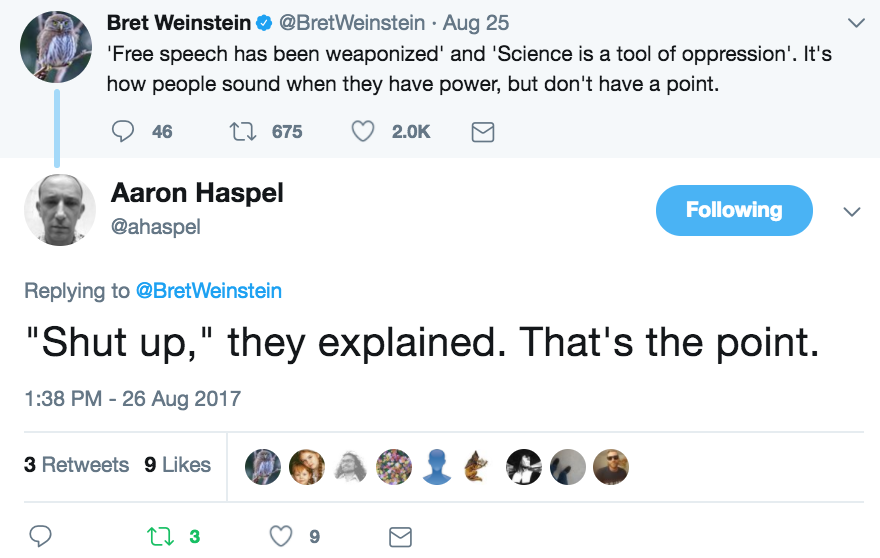Viewport: 880px width, 558px height.
Task: Open the @BretWeinstein link in Replying to
Action: [208, 291]
